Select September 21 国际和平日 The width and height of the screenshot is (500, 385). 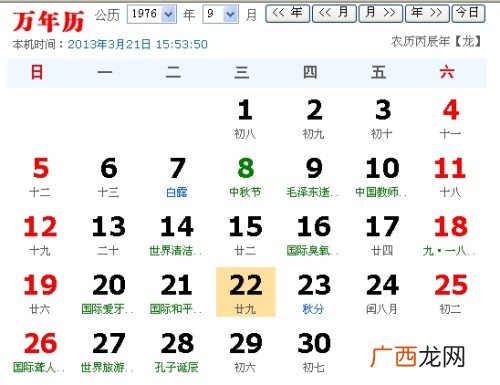(177, 294)
